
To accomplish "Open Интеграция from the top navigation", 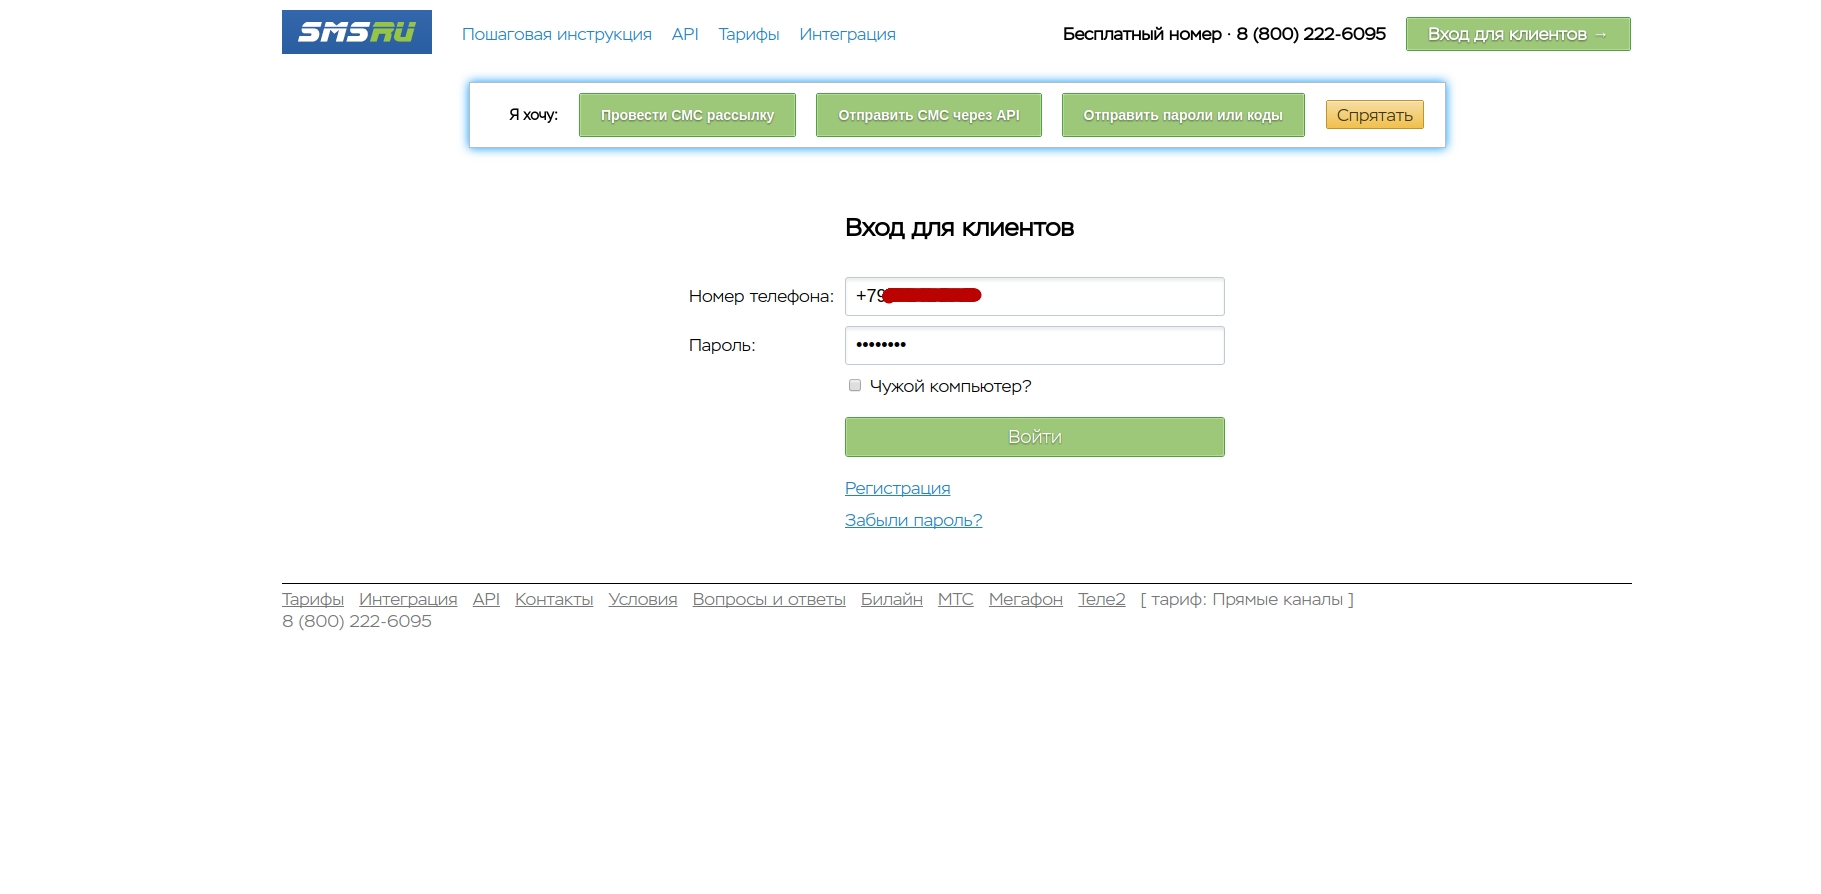I will click(847, 34).
